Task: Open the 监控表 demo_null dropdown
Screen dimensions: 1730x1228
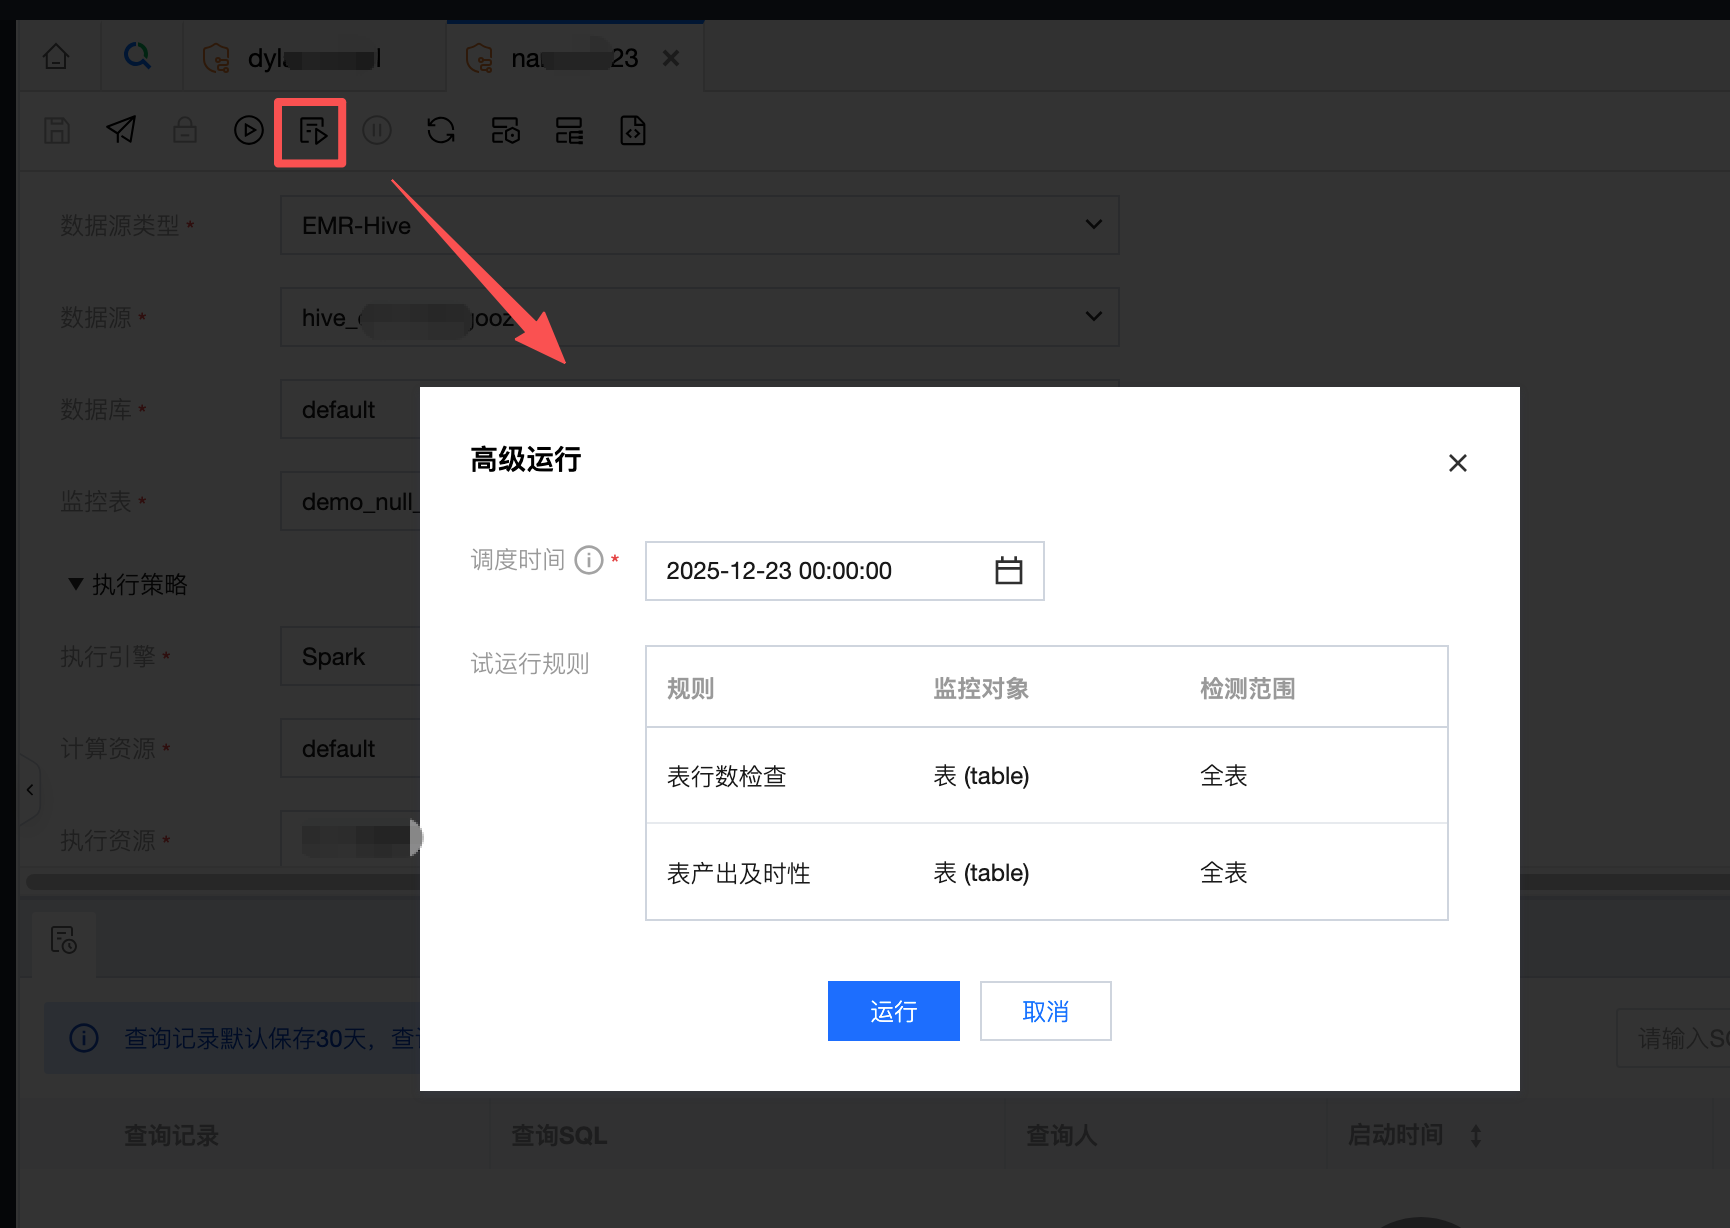Action: point(350,501)
